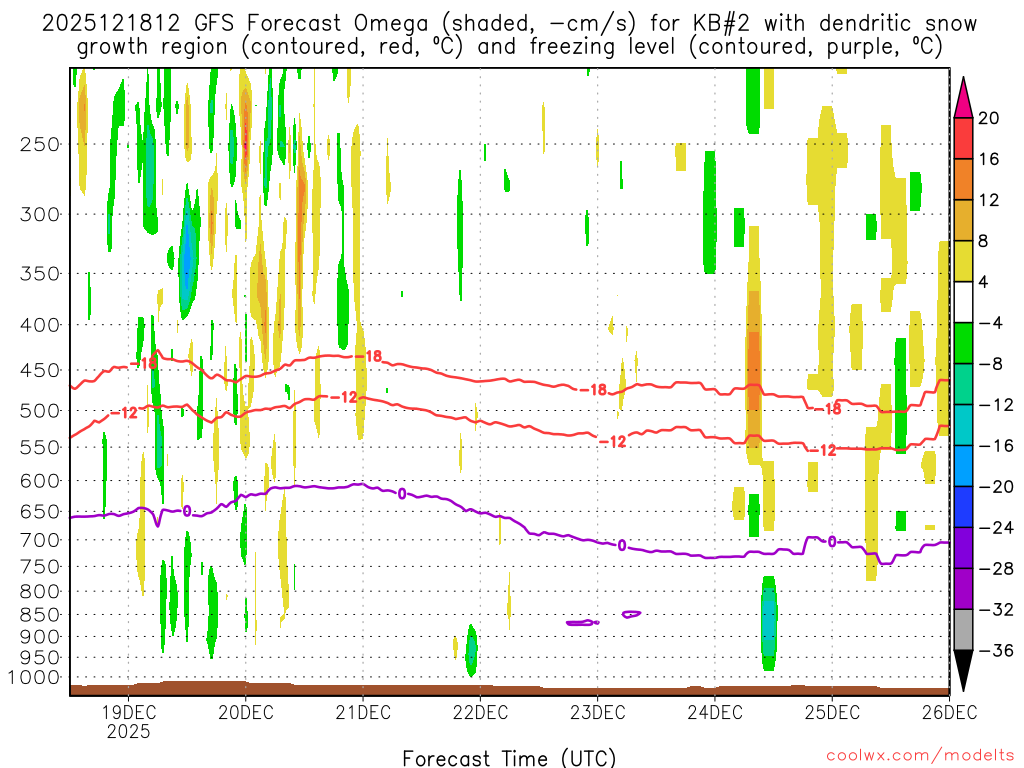Image resolution: width=1024 pixels, height=768 pixels.
Task: Click the 750 pressure label
Action: tap(40, 567)
